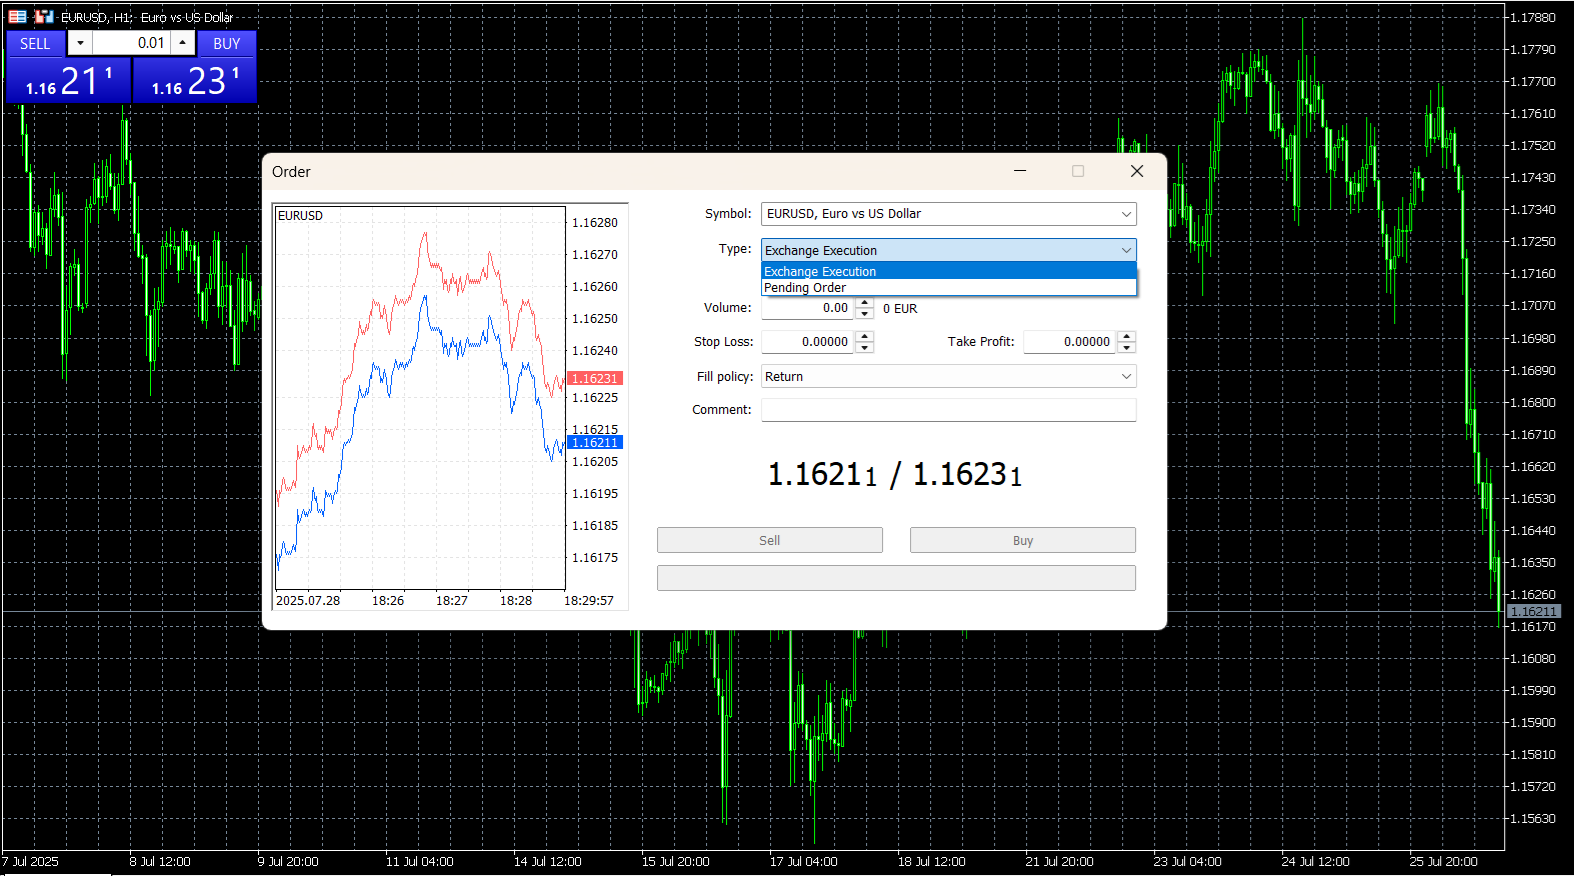Image resolution: width=1574 pixels, height=876 pixels.
Task: Lower the Take Profit using the down arrow
Action: click(1127, 348)
